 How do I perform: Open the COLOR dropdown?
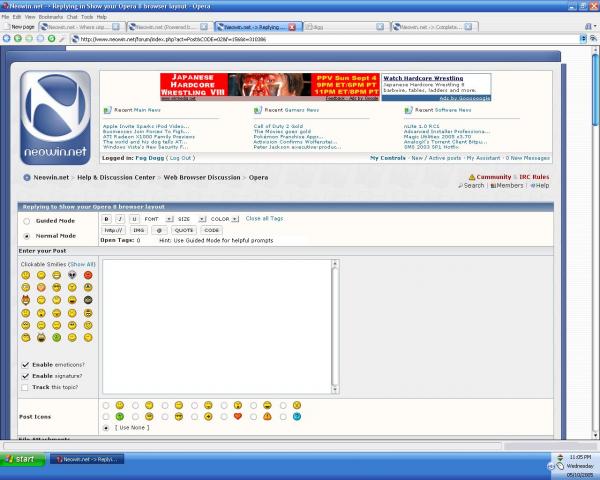pyautogui.click(x=224, y=219)
